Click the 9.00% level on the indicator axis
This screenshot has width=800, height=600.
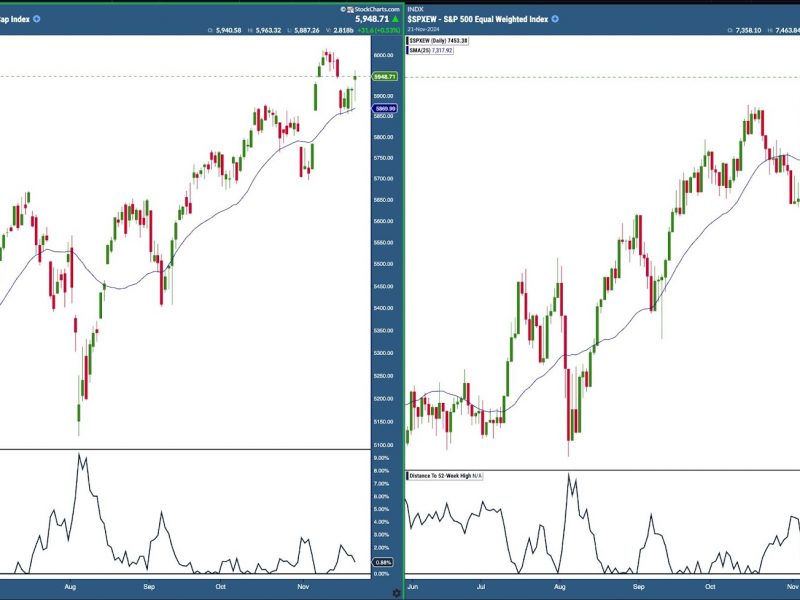381,458
